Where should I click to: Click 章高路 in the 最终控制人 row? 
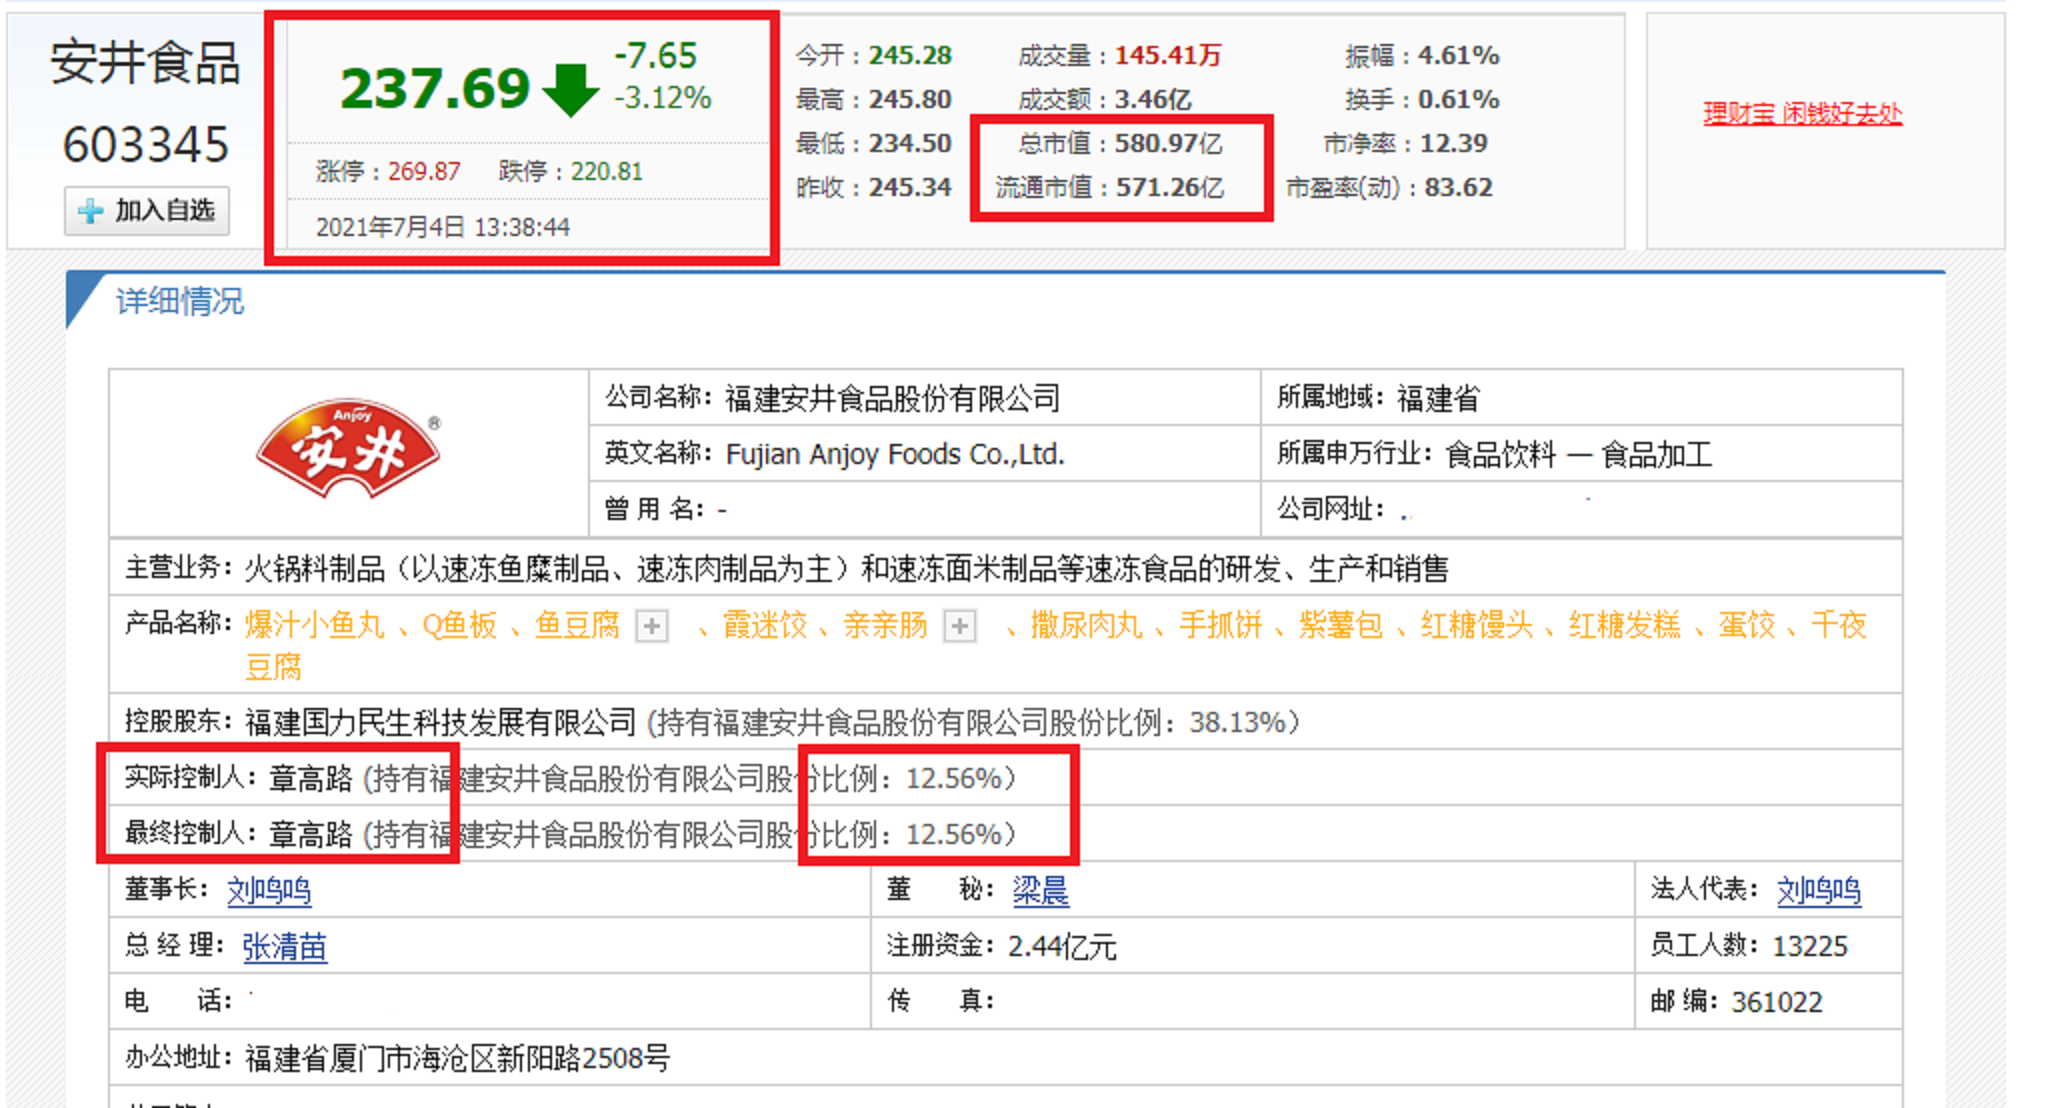pos(311,834)
